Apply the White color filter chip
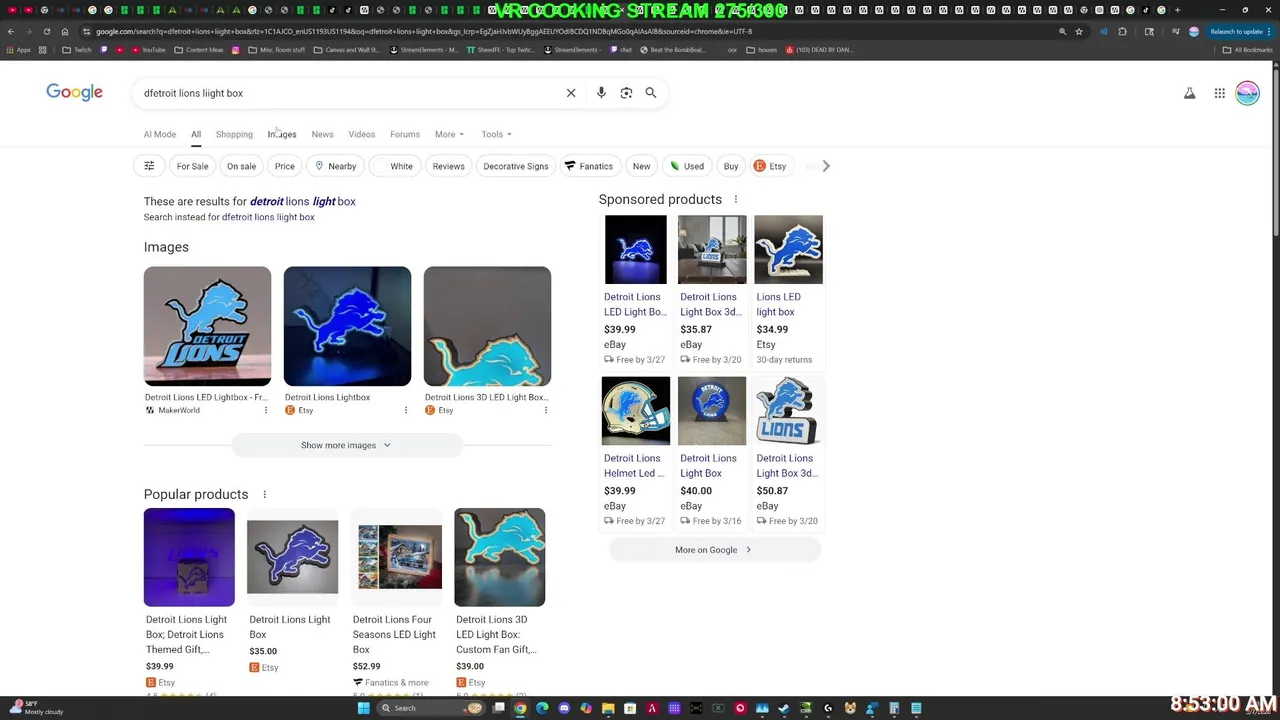Image resolution: width=1280 pixels, height=720 pixels. (x=394, y=166)
